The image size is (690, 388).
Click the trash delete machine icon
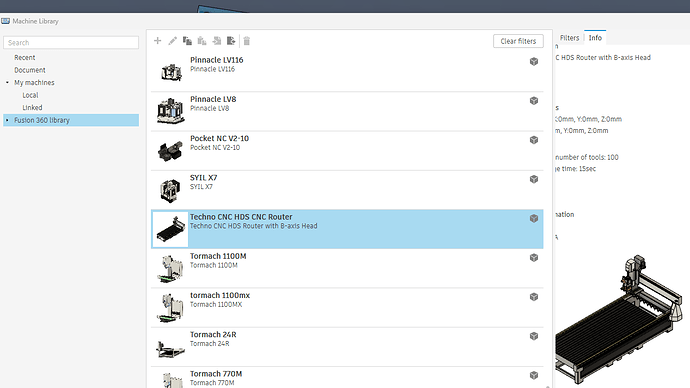click(x=247, y=41)
